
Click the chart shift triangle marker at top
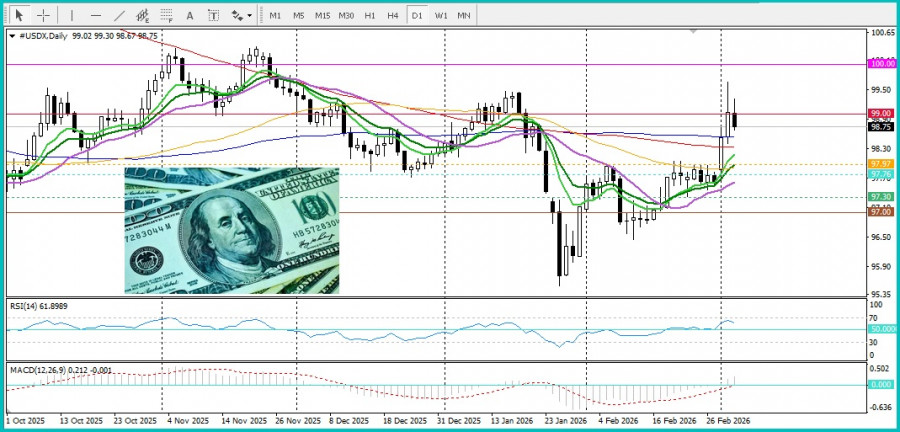pyautogui.click(x=693, y=32)
